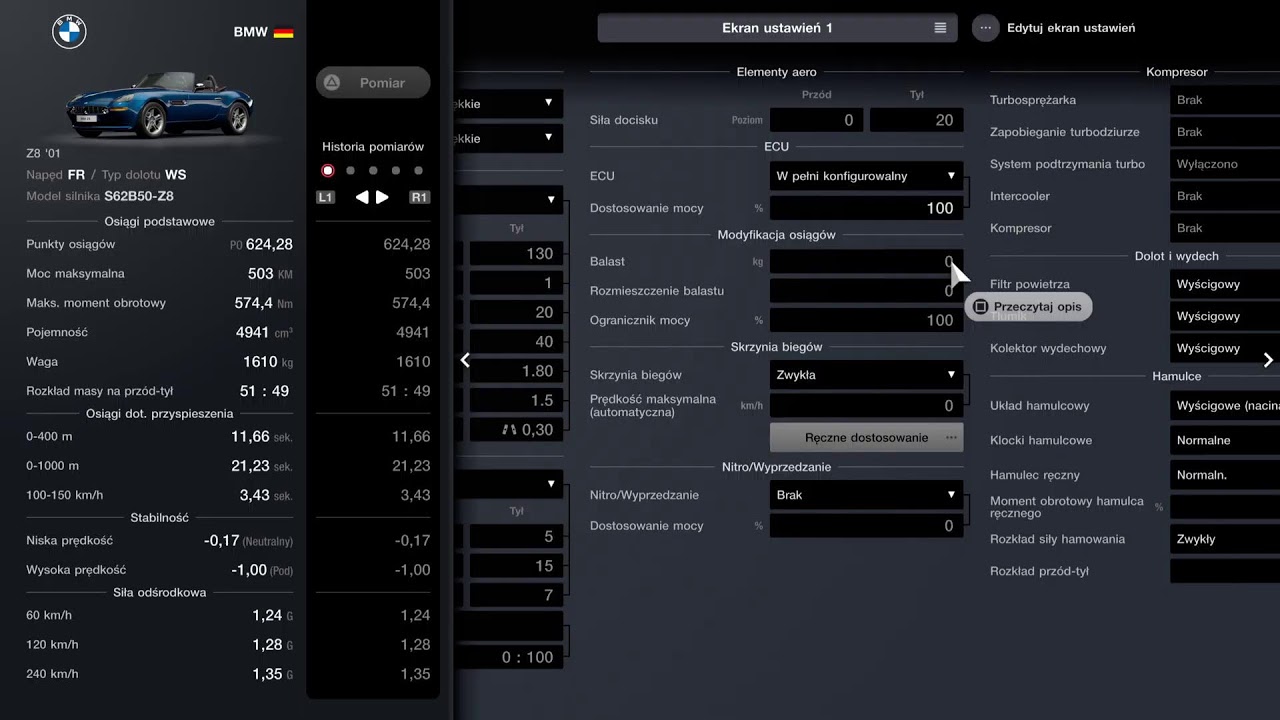The width and height of the screenshot is (1280, 720).
Task: Select the Siła docisku Przód value field
Action: tap(817, 120)
